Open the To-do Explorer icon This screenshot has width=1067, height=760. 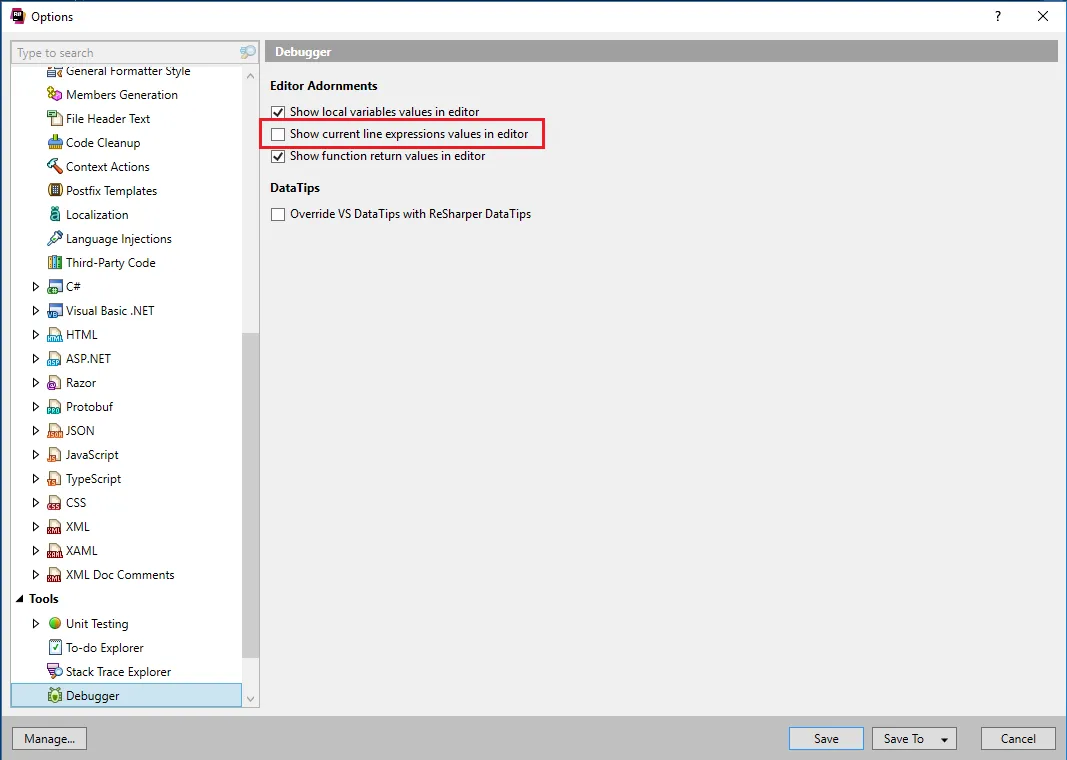point(54,647)
